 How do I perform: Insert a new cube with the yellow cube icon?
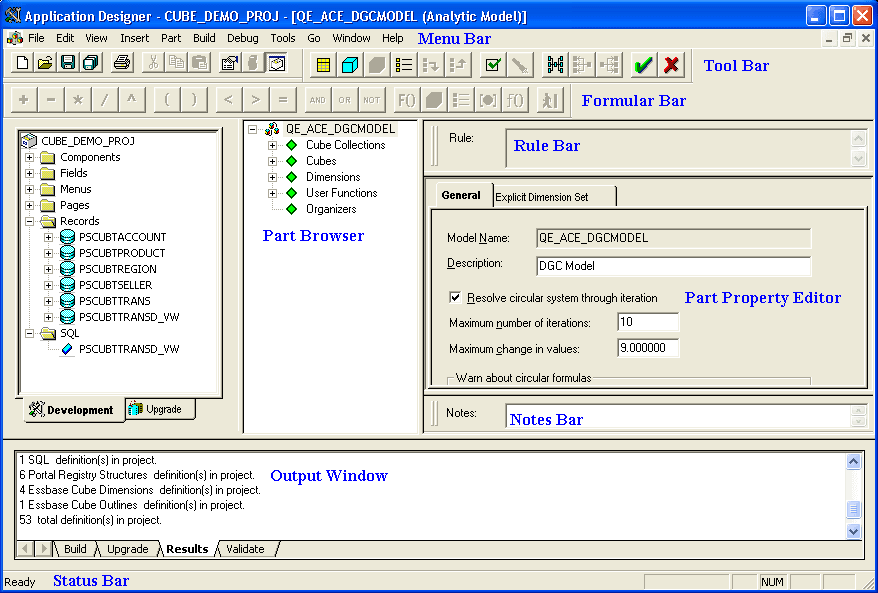click(x=351, y=64)
